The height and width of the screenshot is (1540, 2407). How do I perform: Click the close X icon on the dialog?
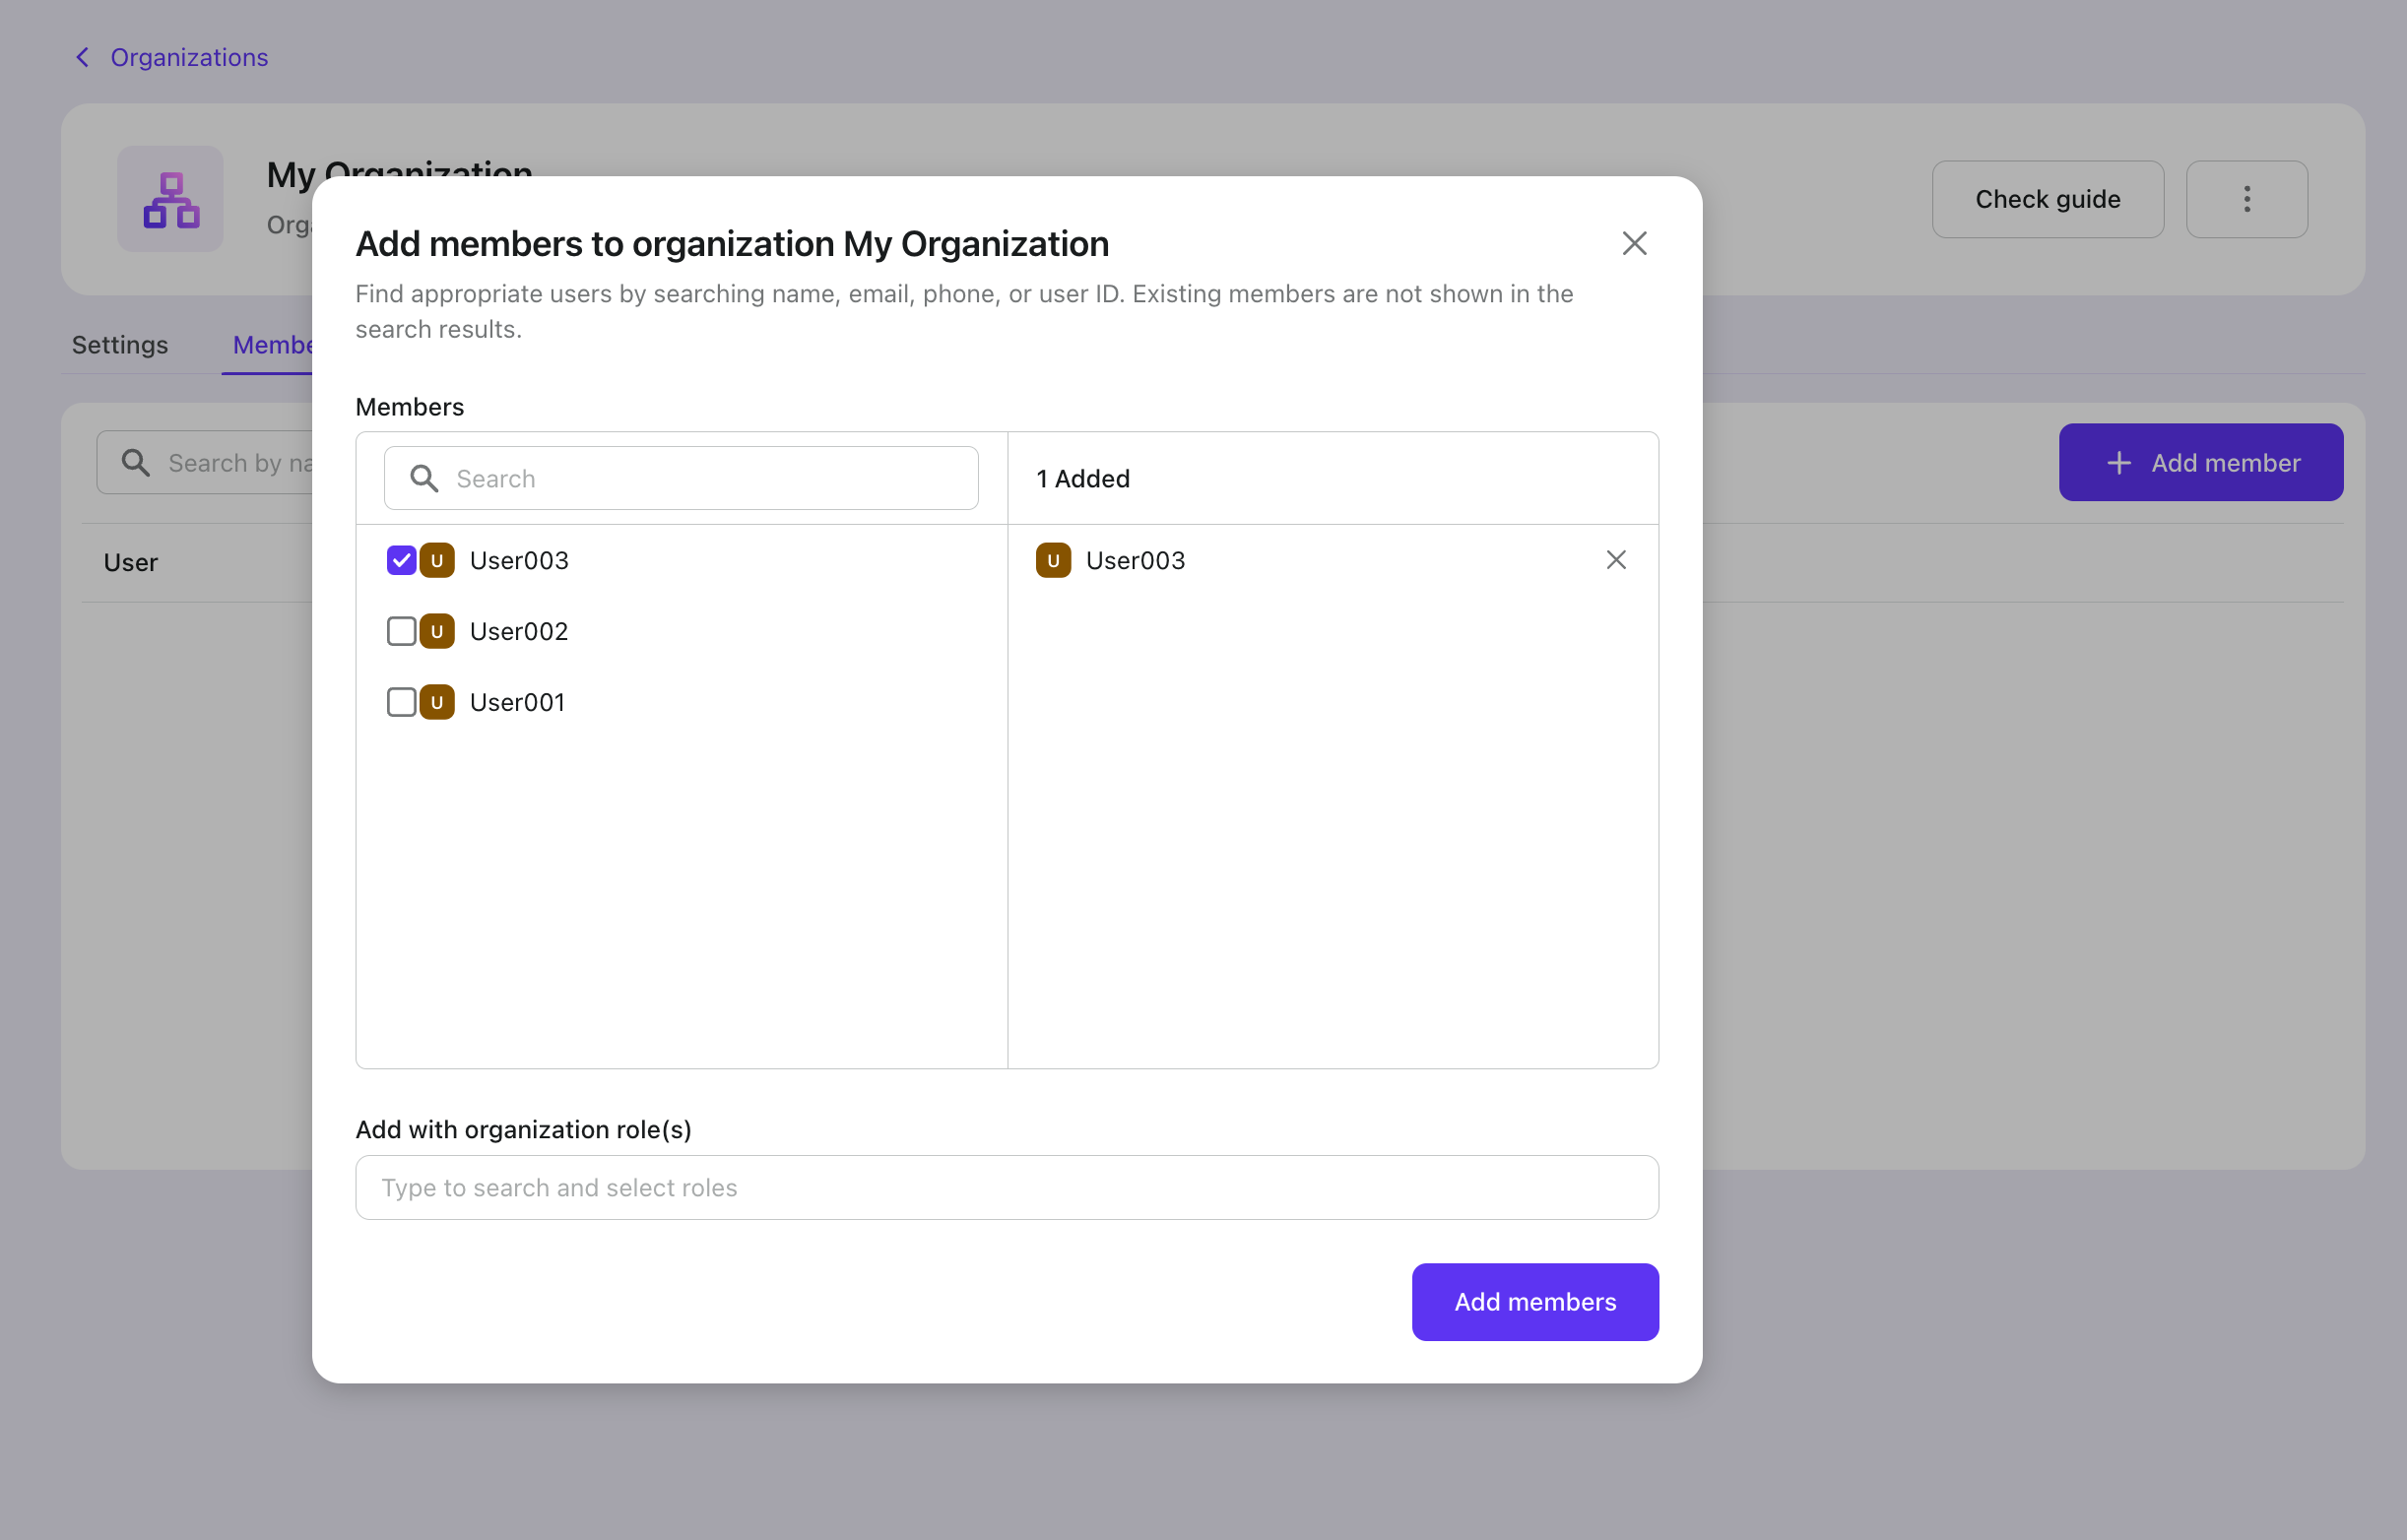pos(1633,244)
